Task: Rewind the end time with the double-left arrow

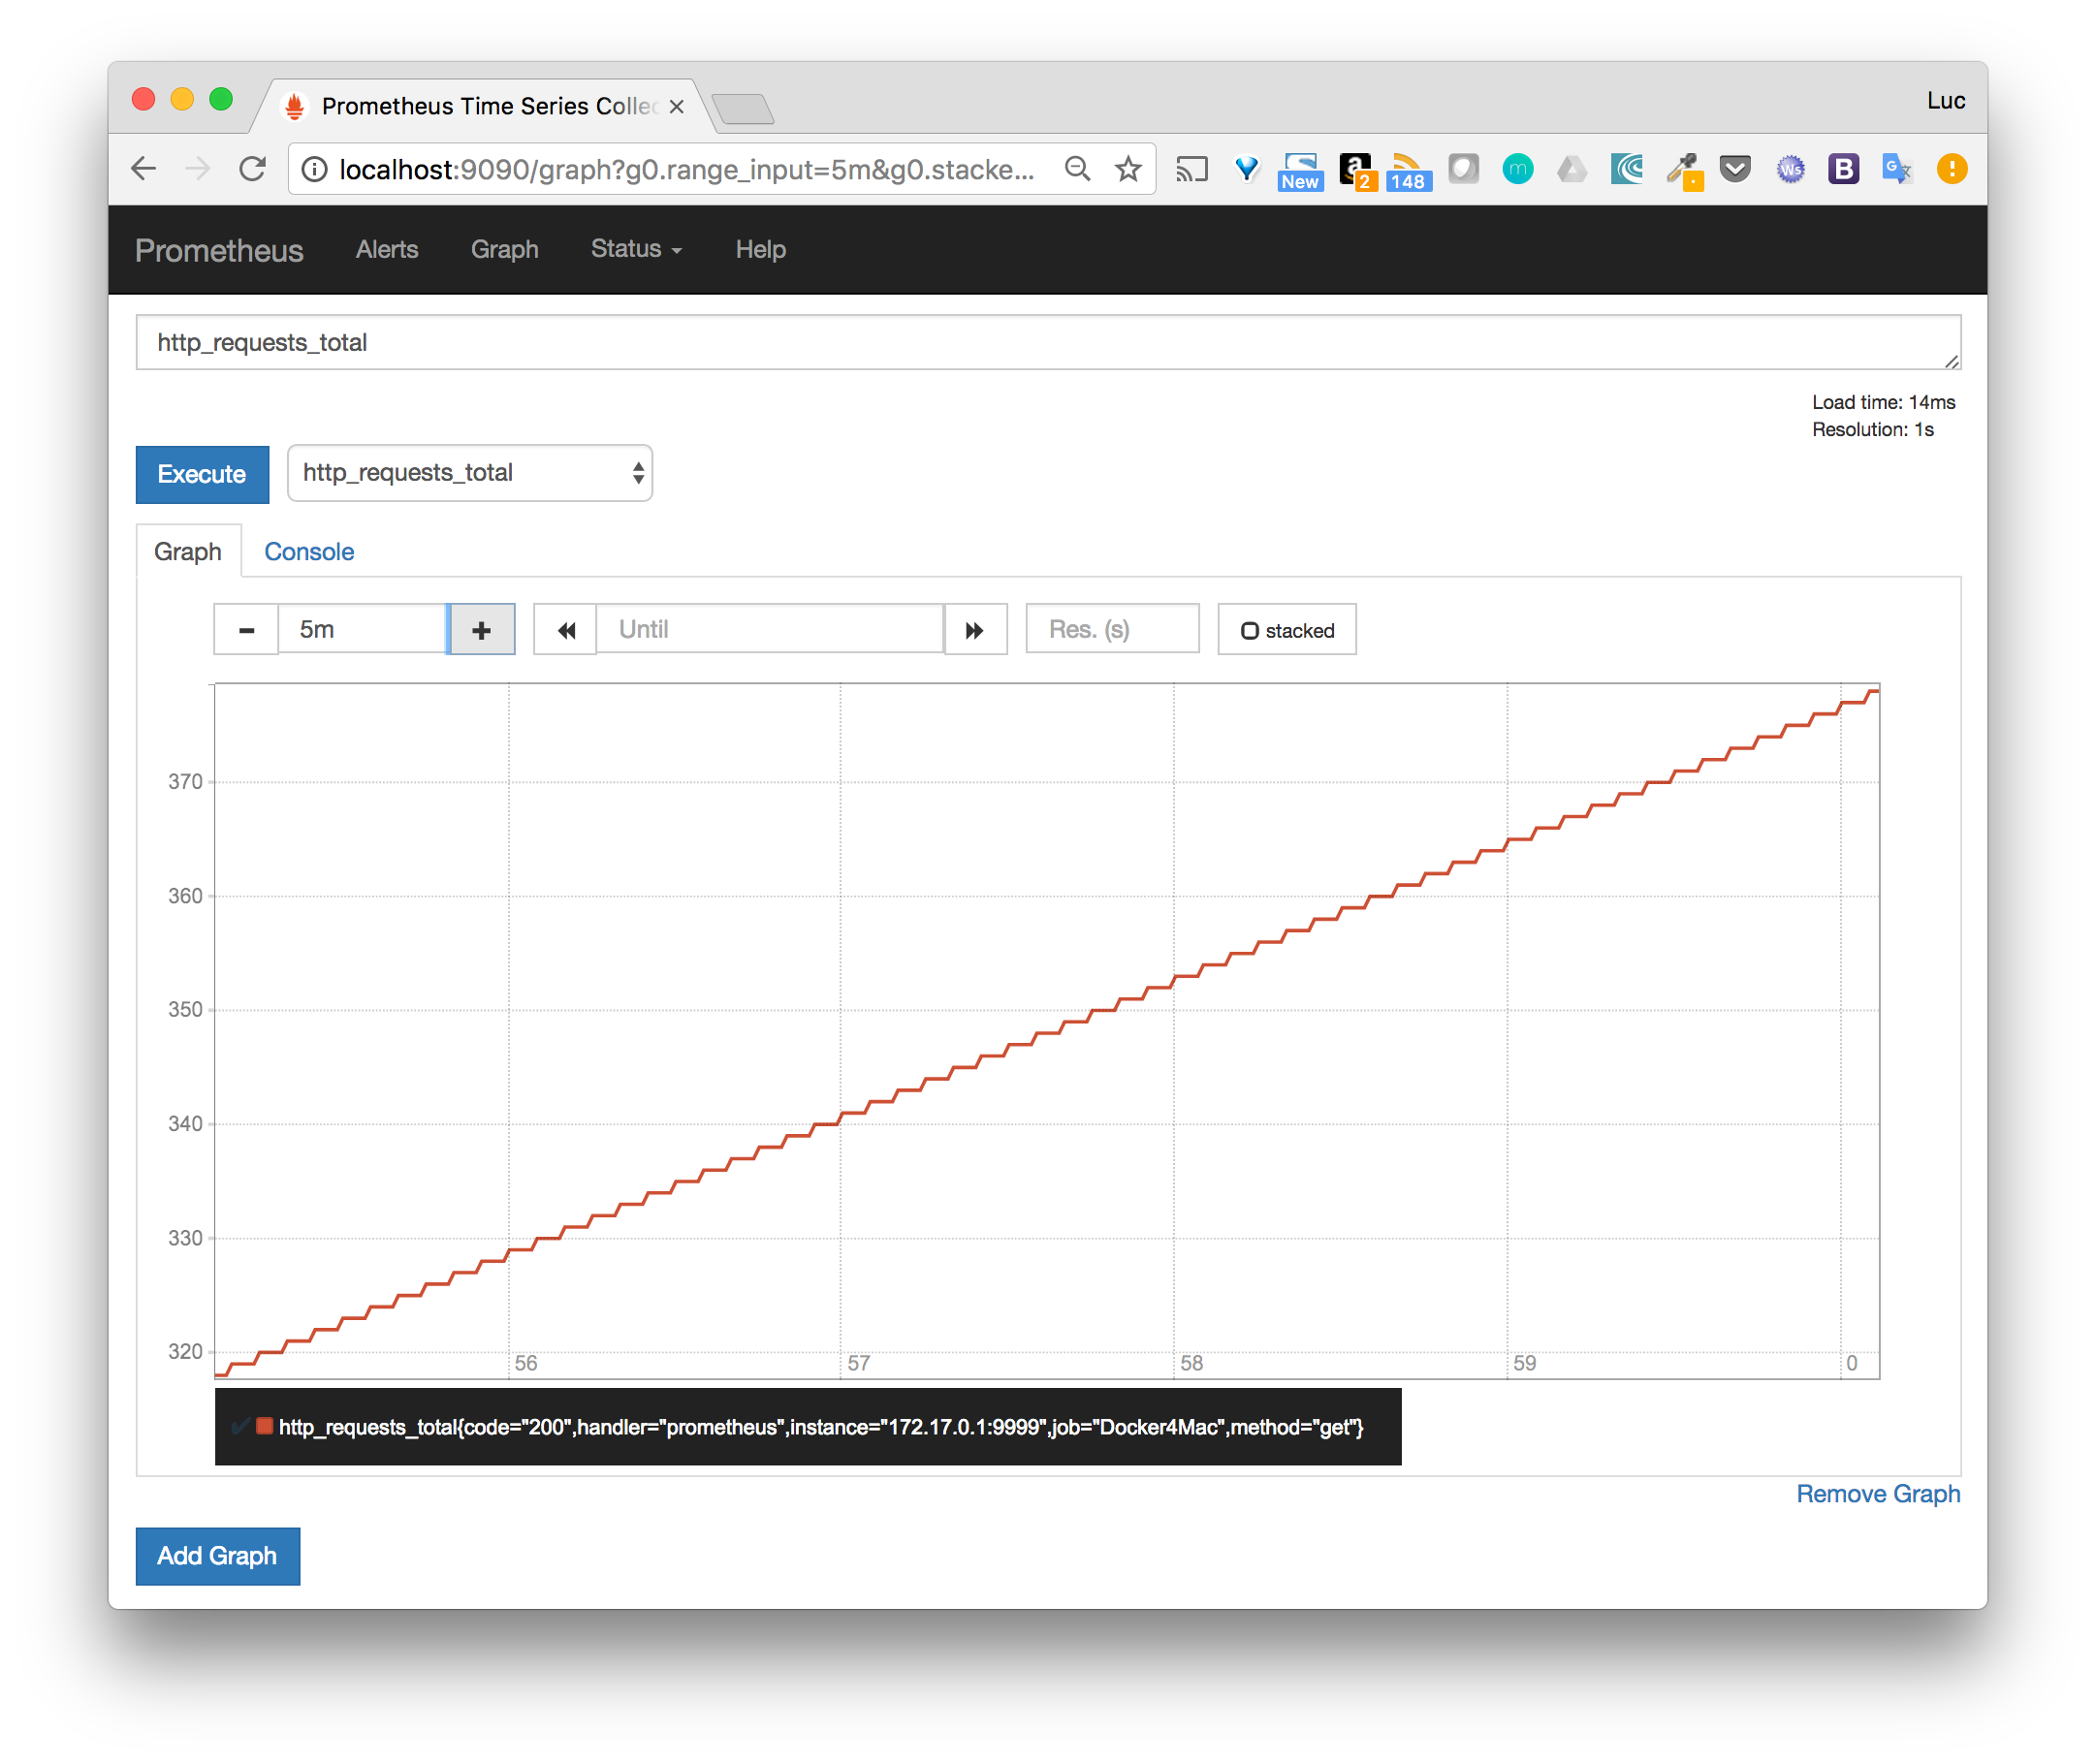Action: (x=566, y=630)
